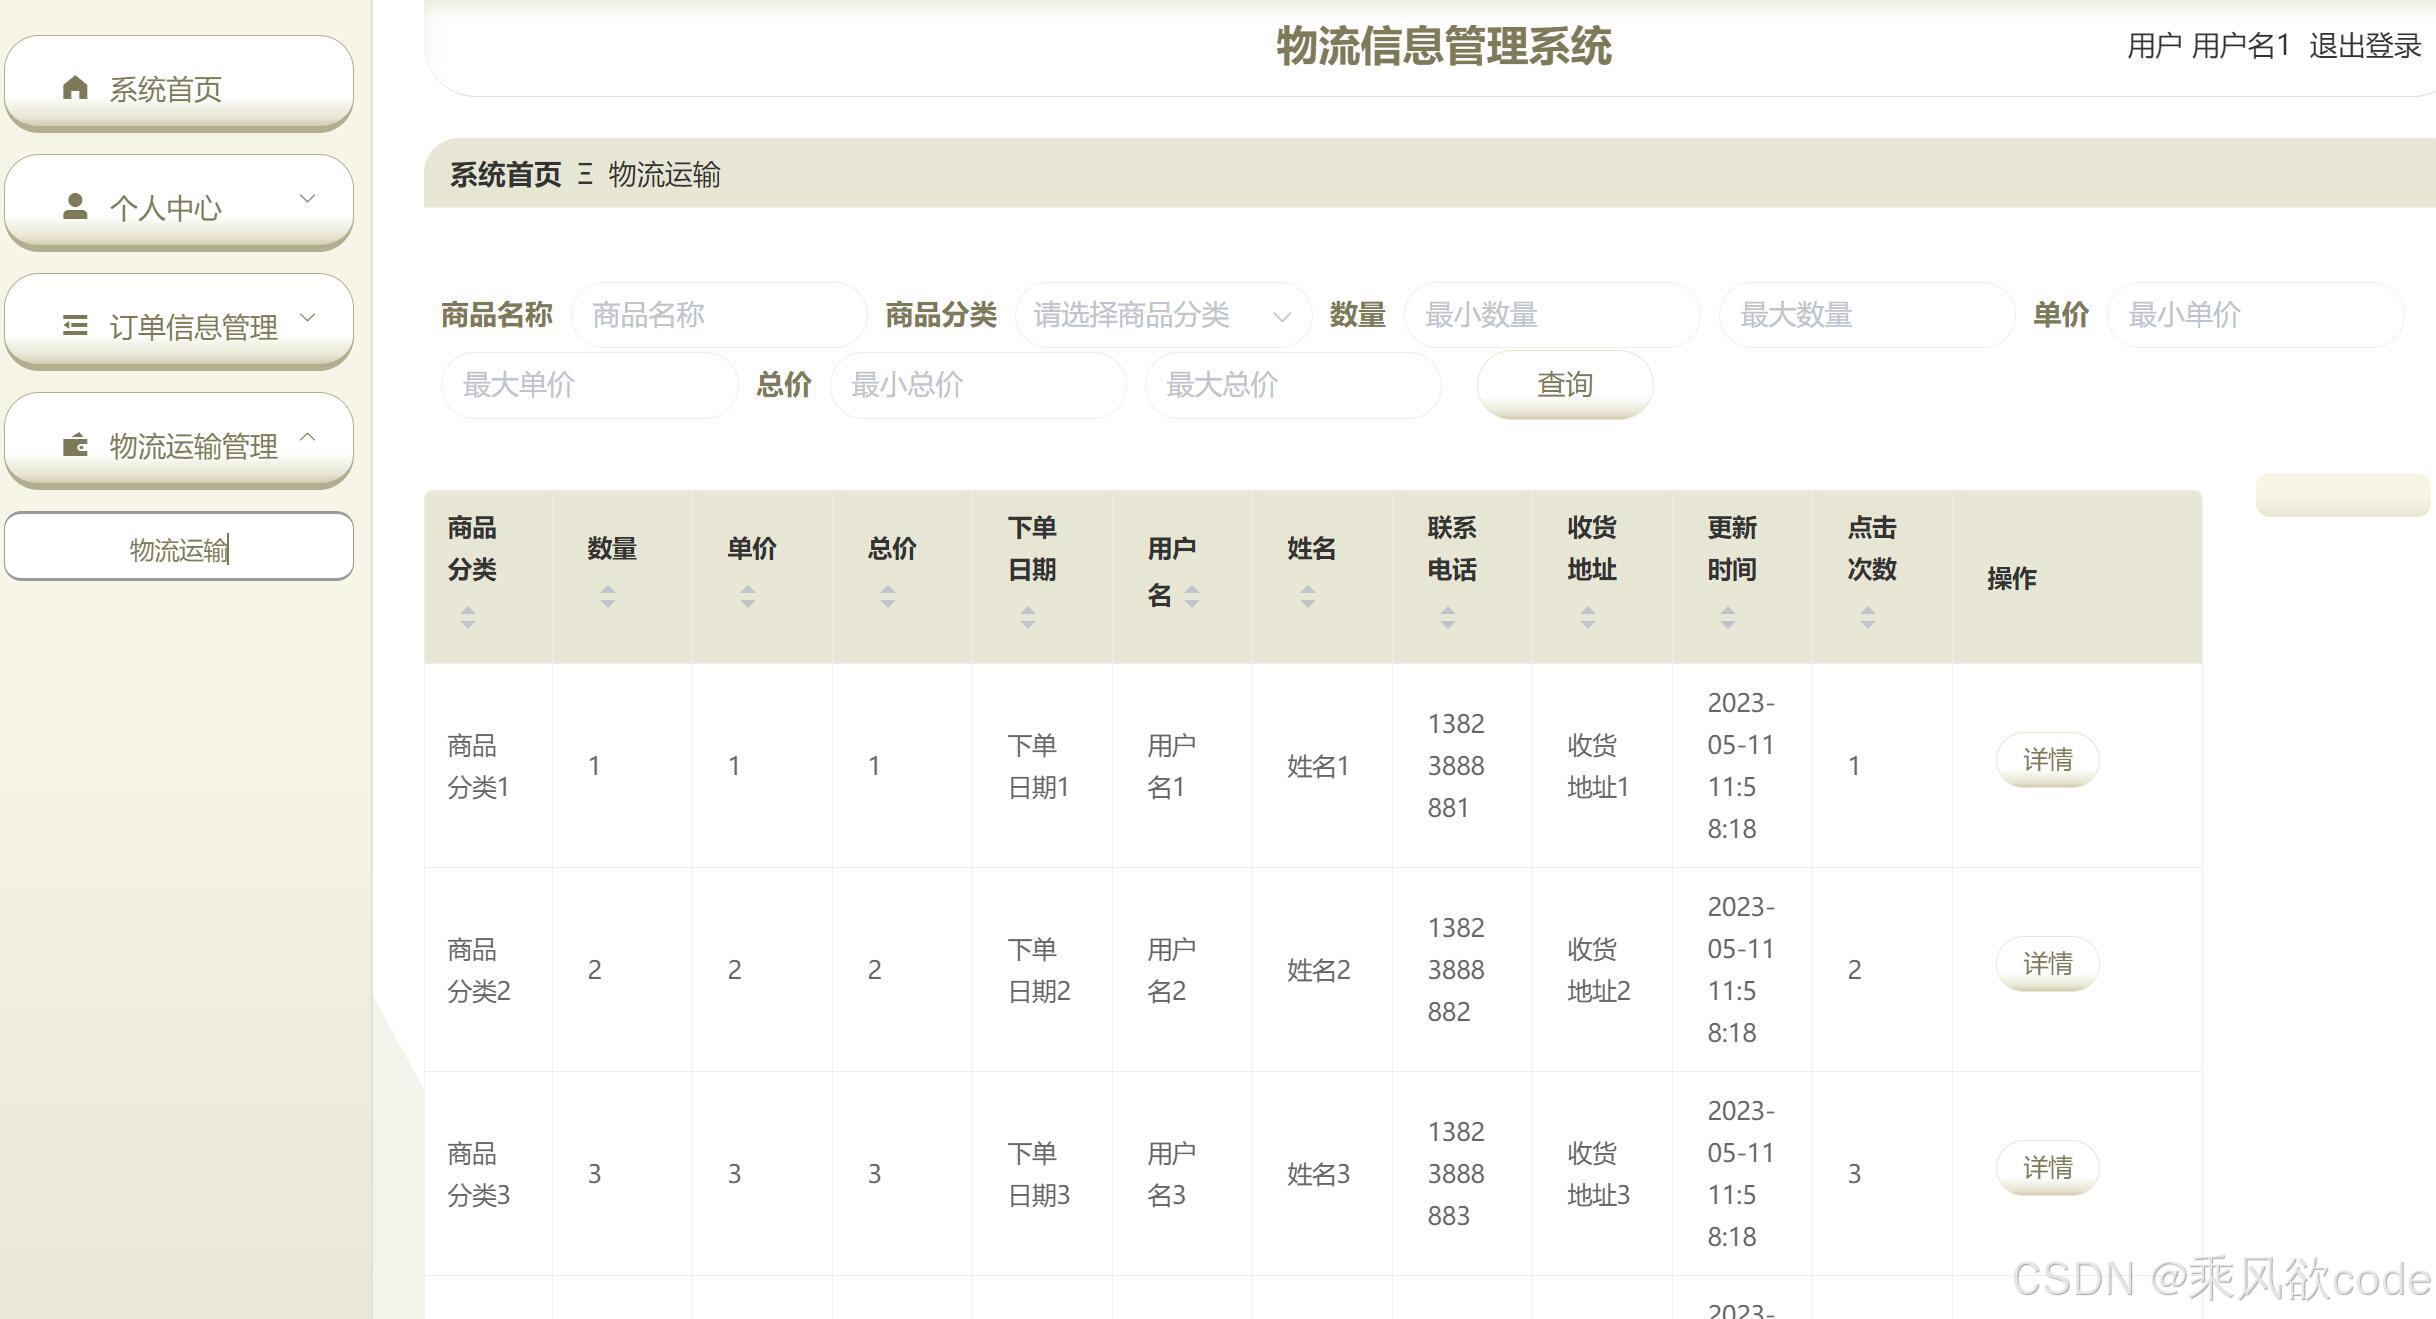Image resolution: width=2436 pixels, height=1319 pixels.
Task: Click the home icon beside 系统首页
Action: (75, 88)
